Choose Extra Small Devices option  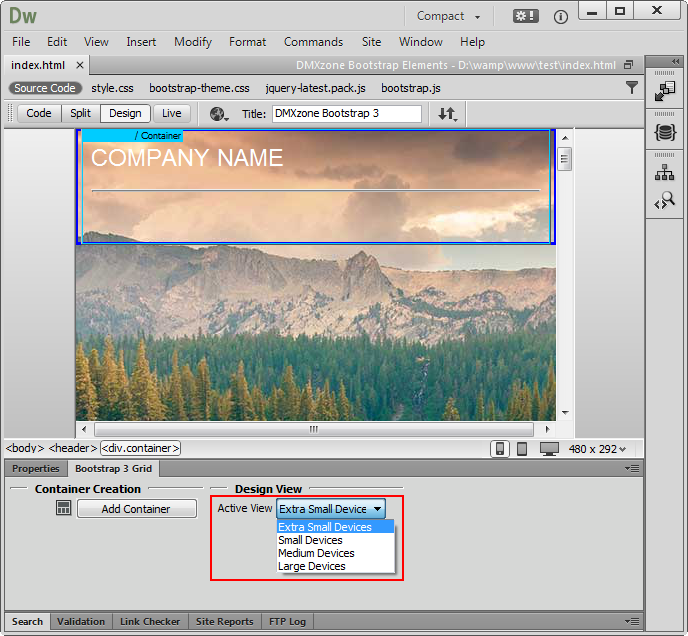pyautogui.click(x=335, y=527)
